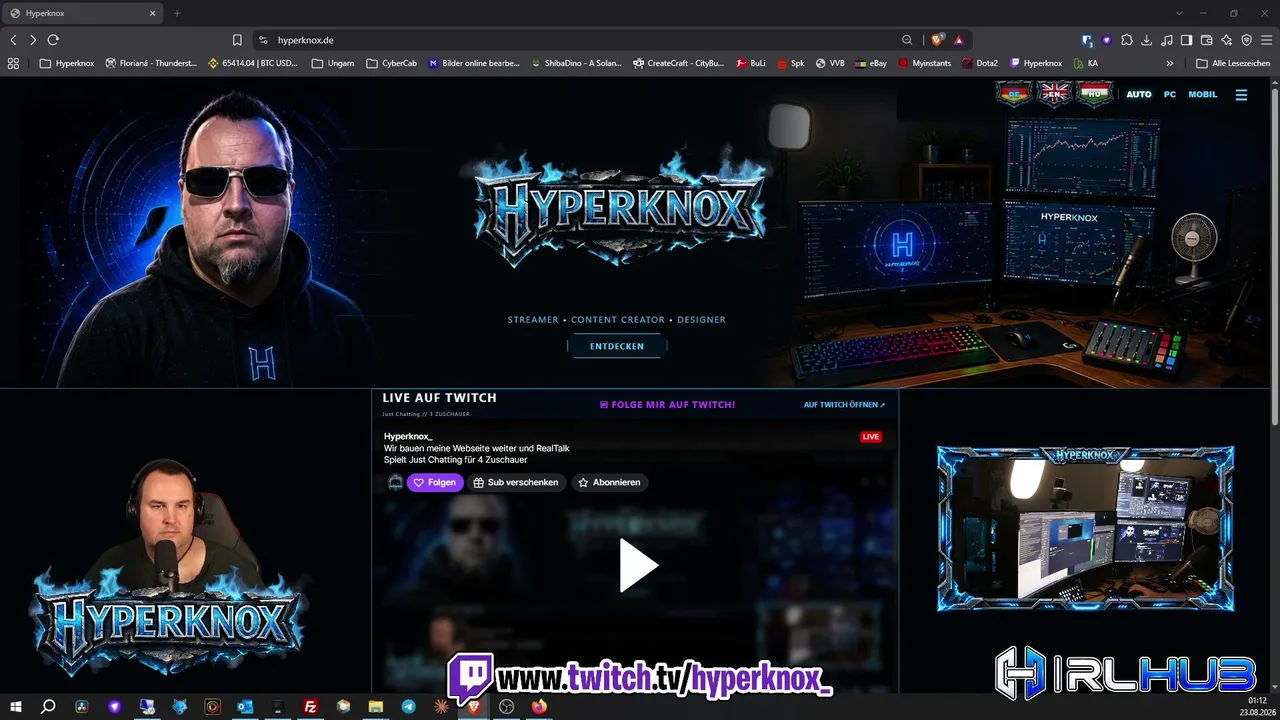This screenshot has height=720, width=1280.
Task: Open the Bilder online bearbeiten bookmark
Action: (x=473, y=63)
